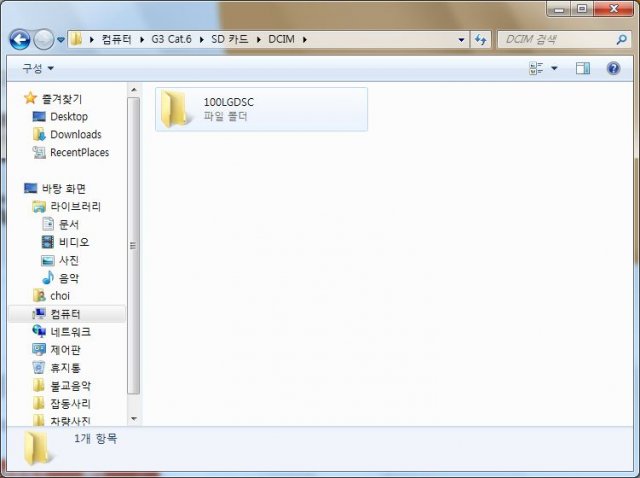
Task: Click the 음악 music note icon
Action: [48, 278]
